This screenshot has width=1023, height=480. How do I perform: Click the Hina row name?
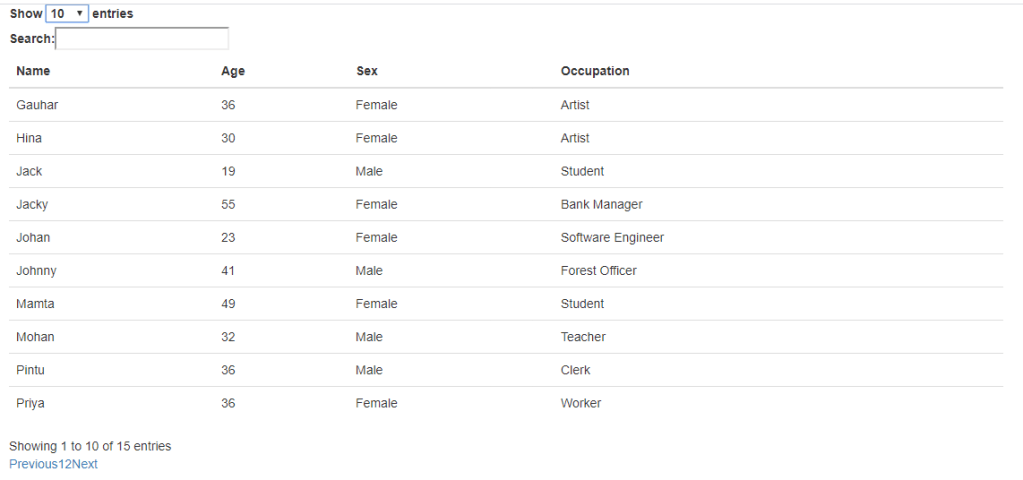(29, 138)
